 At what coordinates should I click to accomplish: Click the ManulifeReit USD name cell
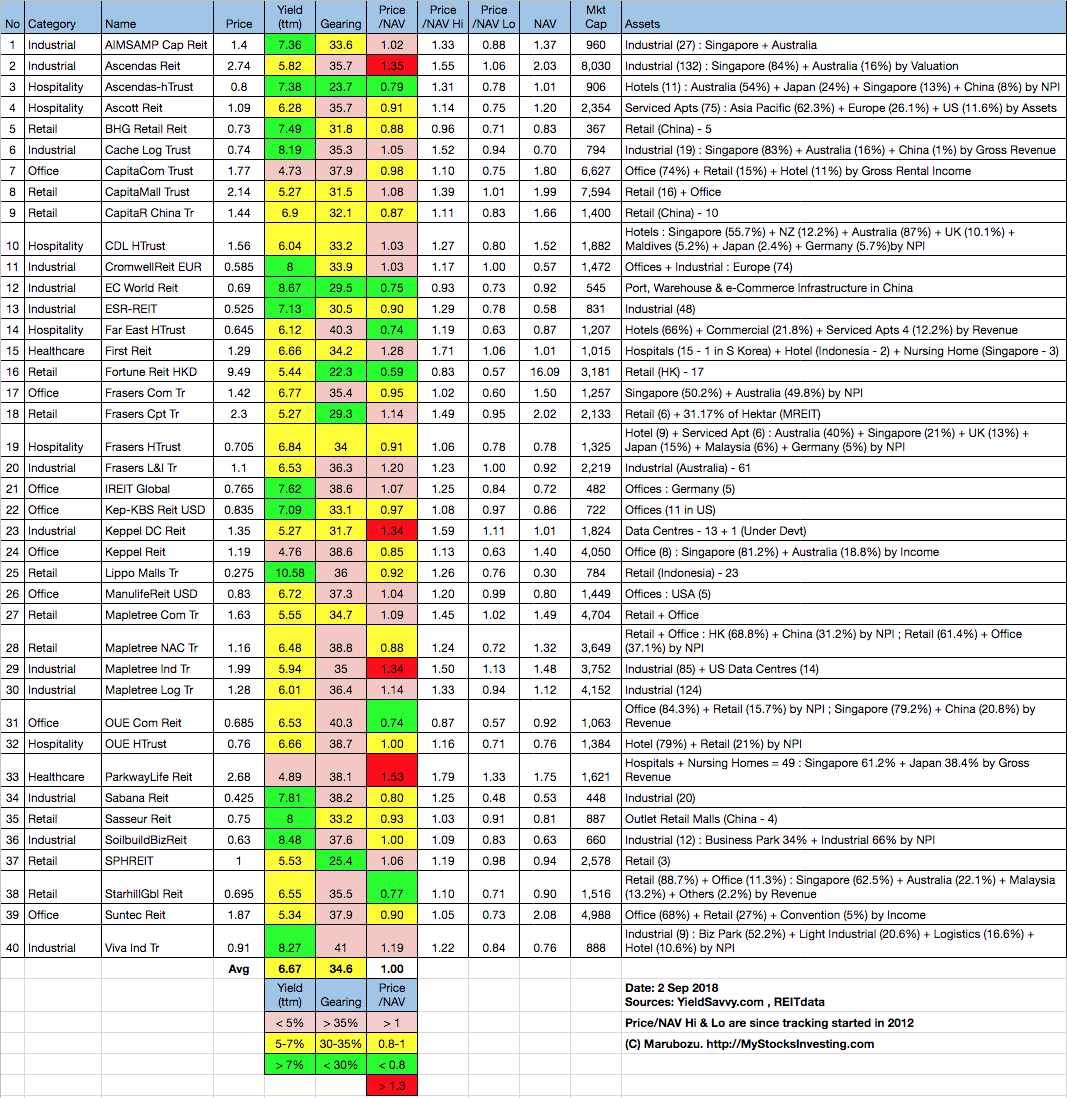[x=157, y=594]
